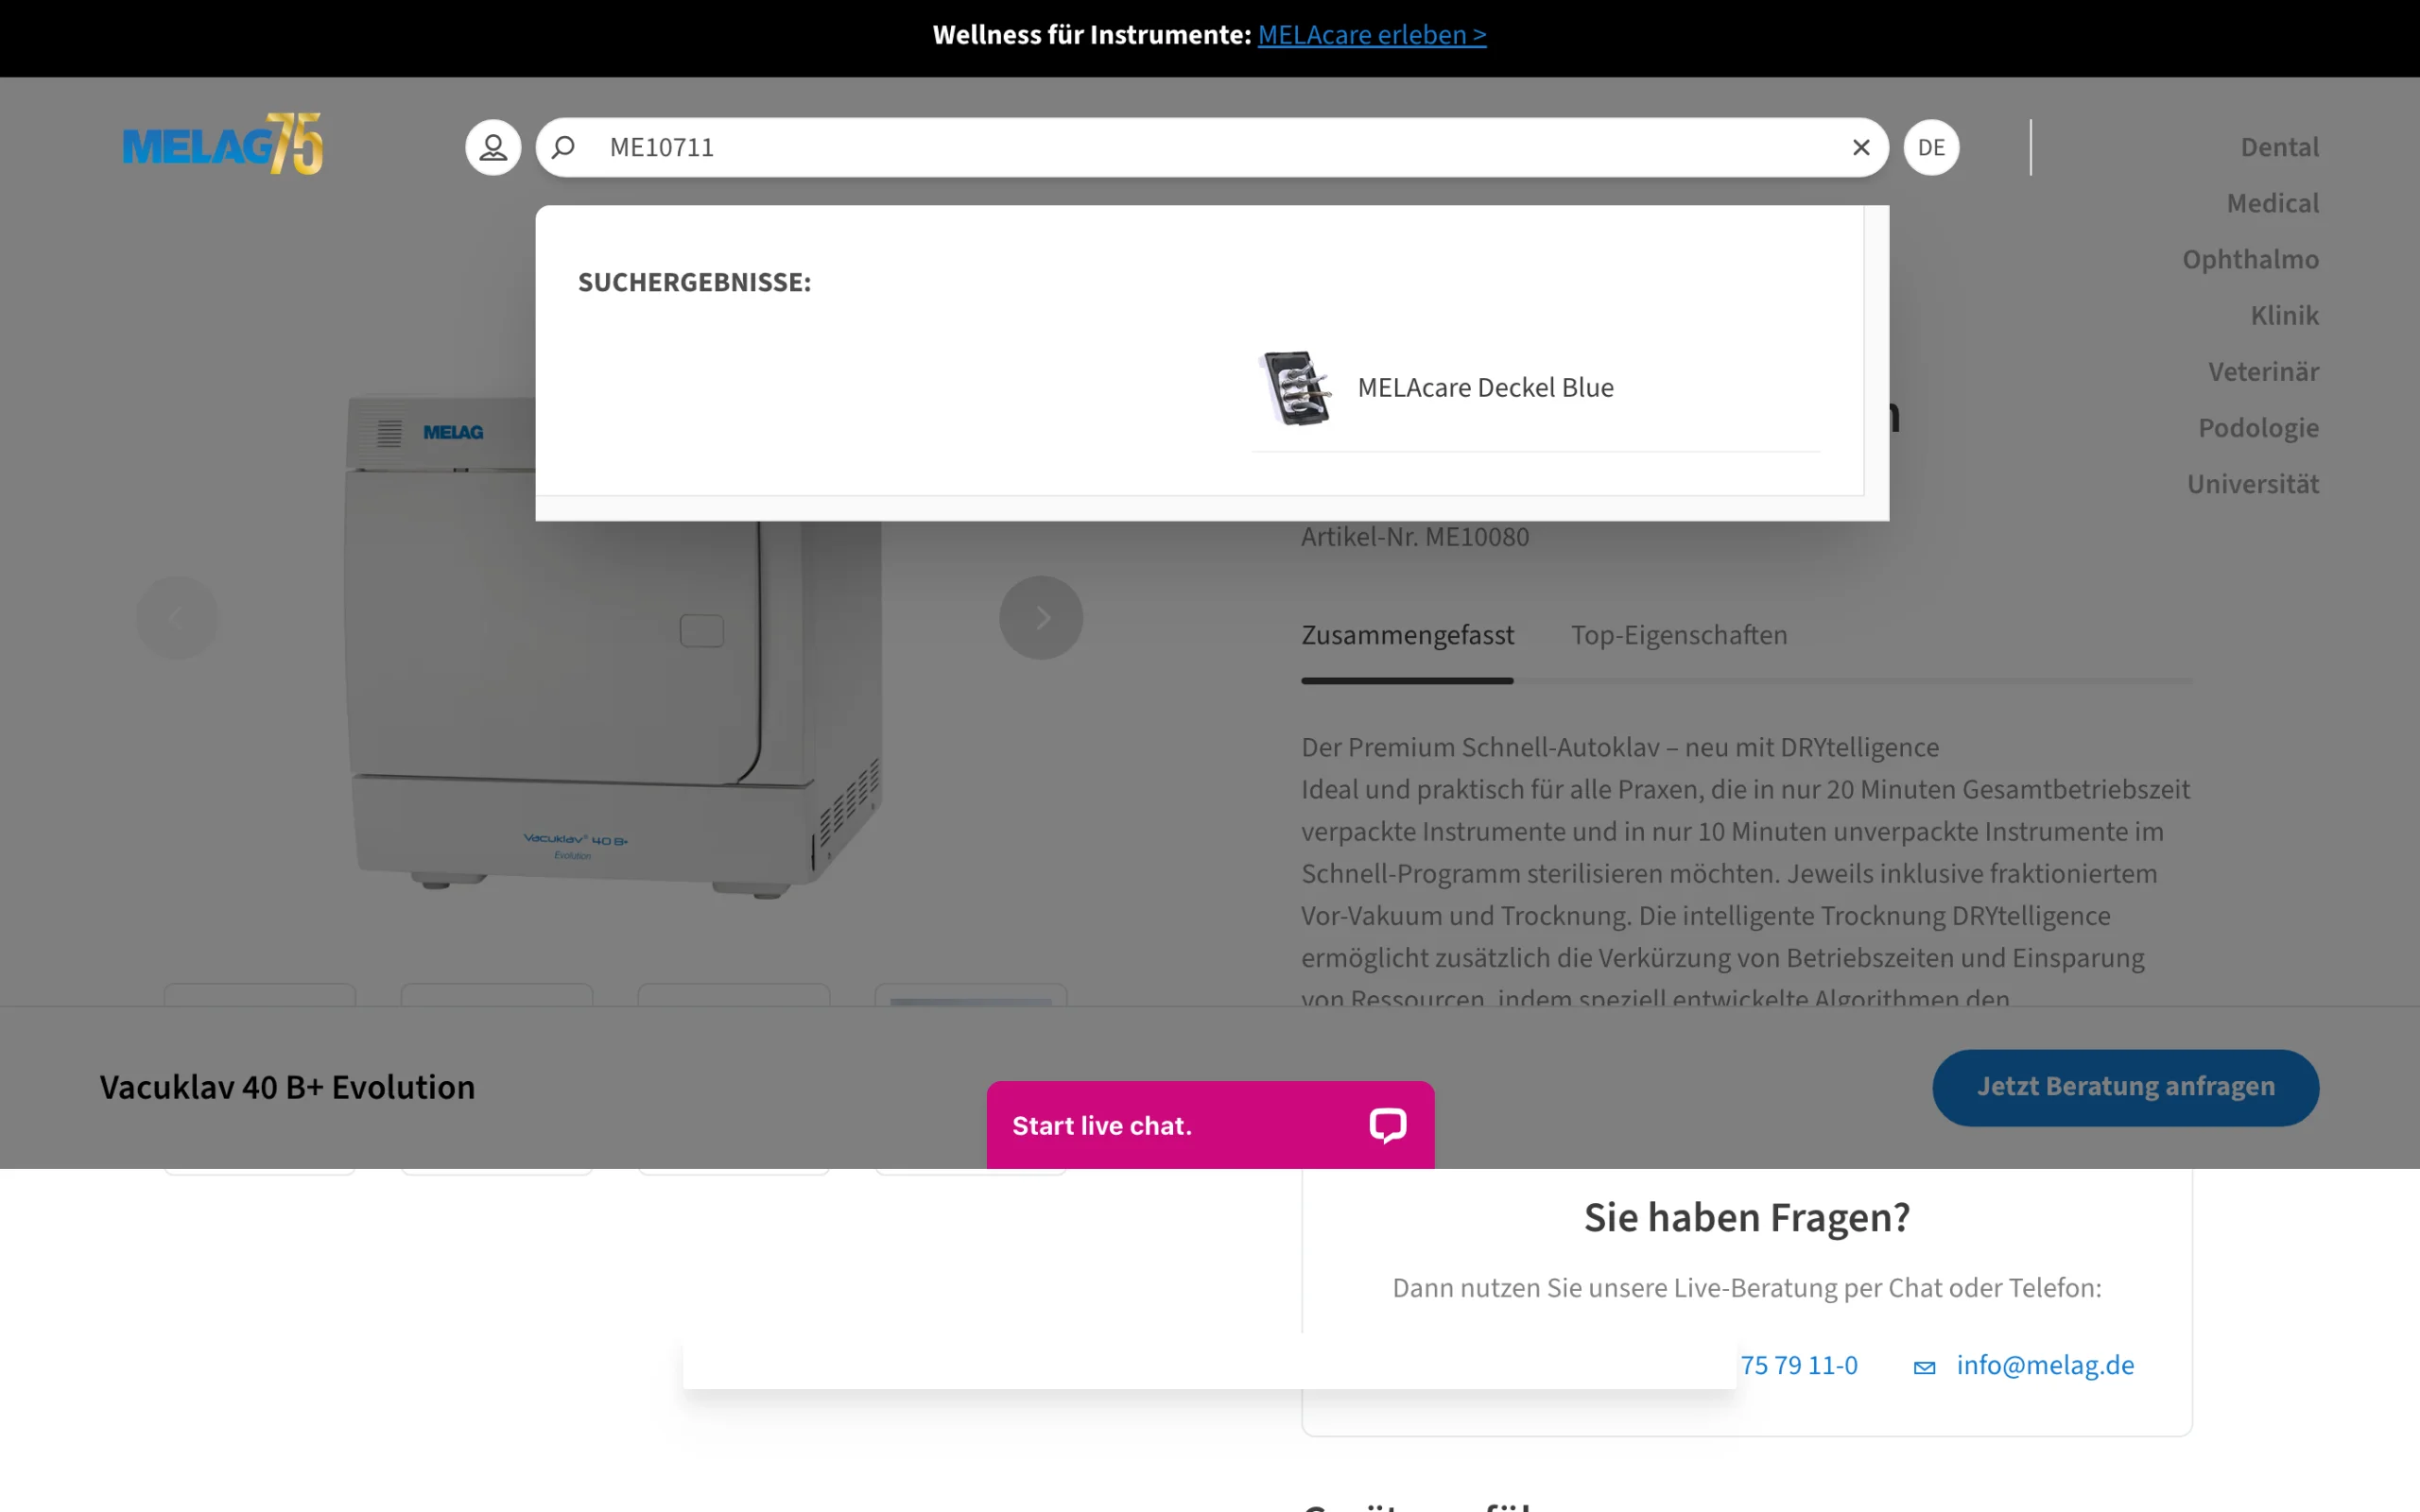The width and height of the screenshot is (2420, 1512).
Task: Open the Veterinär menu item
Action: (x=2263, y=371)
